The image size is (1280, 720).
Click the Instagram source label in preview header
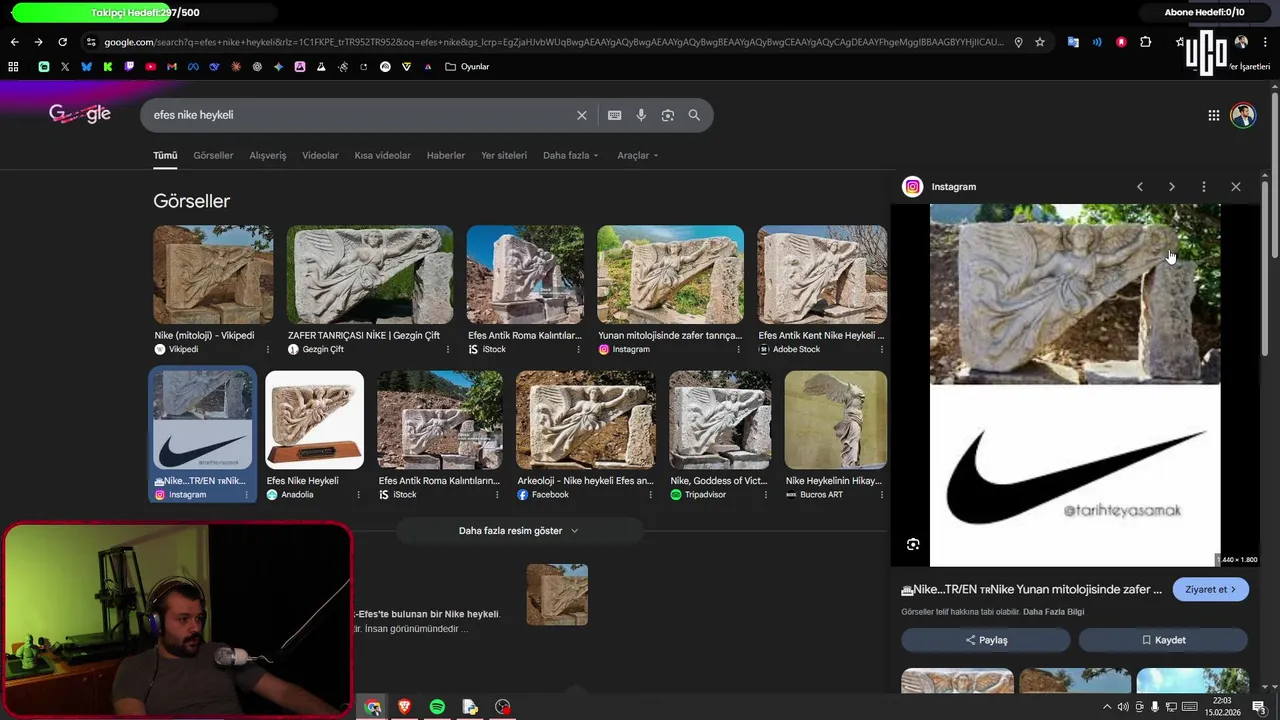953,187
